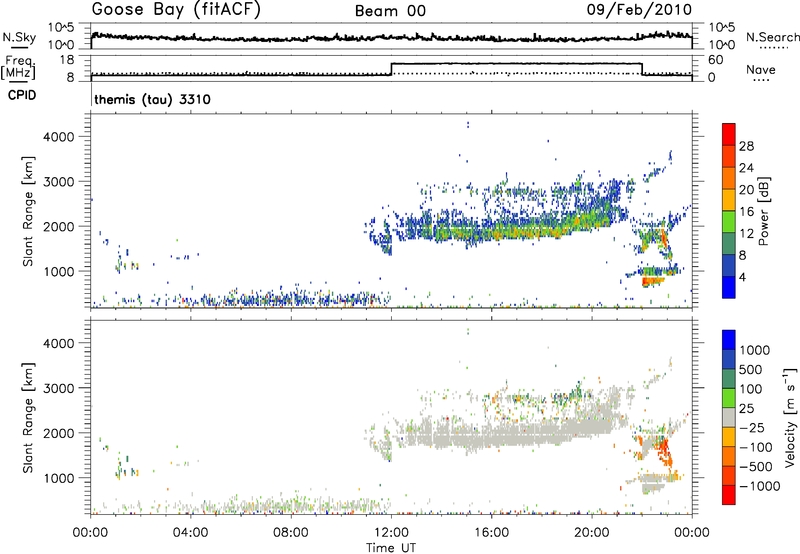Click '4000' tick on Velocity panel
Screen dimensions: 800x554
point(58,343)
